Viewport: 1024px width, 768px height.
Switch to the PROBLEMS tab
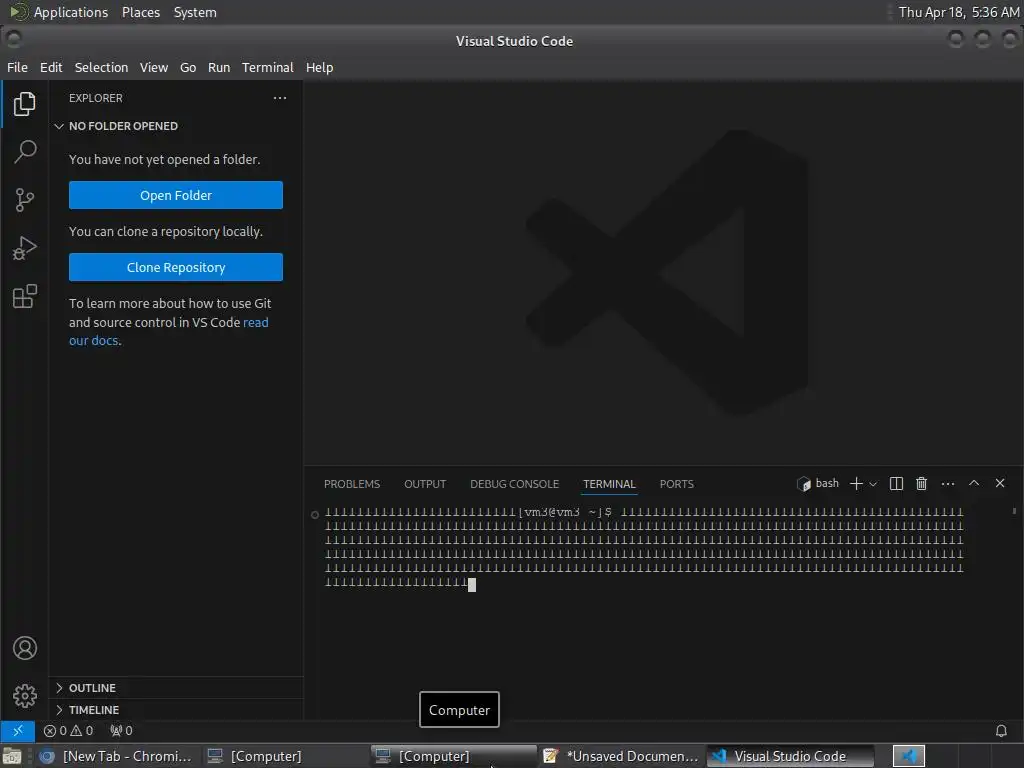tap(351, 484)
